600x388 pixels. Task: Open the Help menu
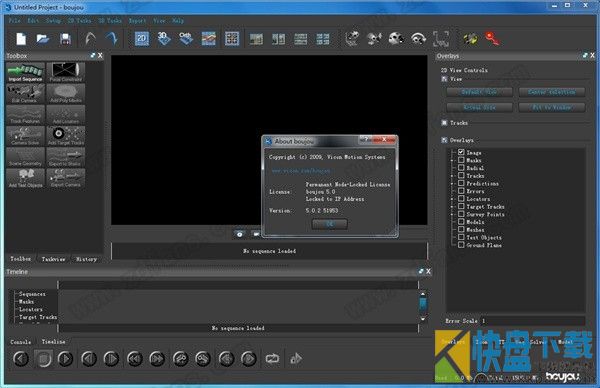point(178,21)
